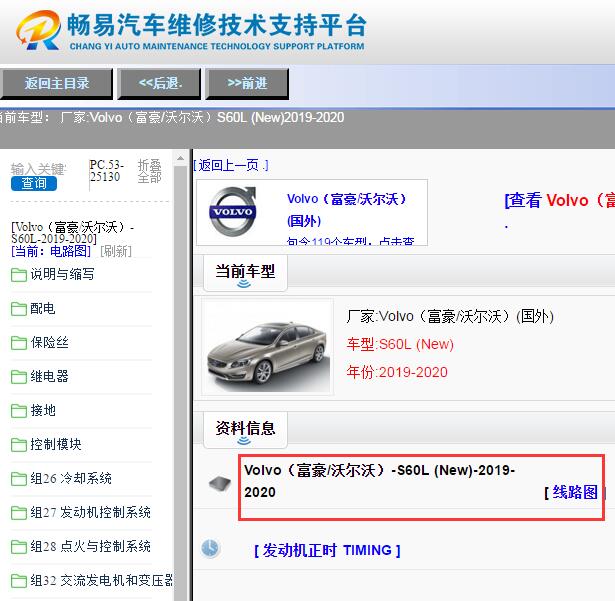Click the chevron icon under 当前车型
This screenshot has height=601, width=615.
point(244,284)
